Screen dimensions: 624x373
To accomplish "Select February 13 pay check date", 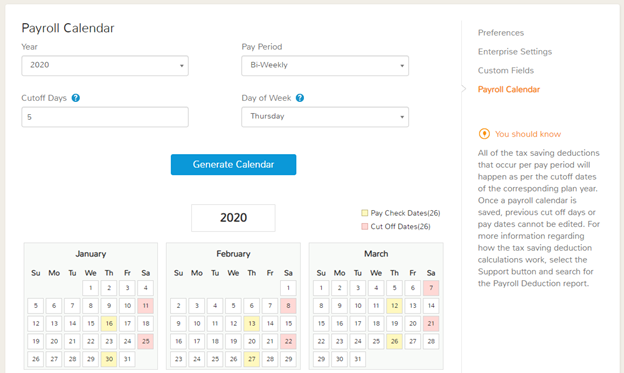I will [x=252, y=324].
